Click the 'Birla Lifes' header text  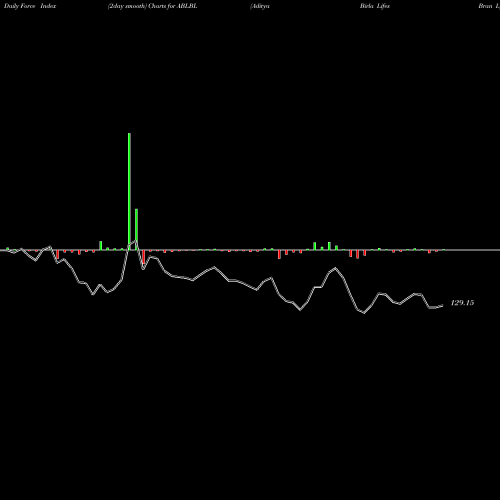tap(375, 6)
